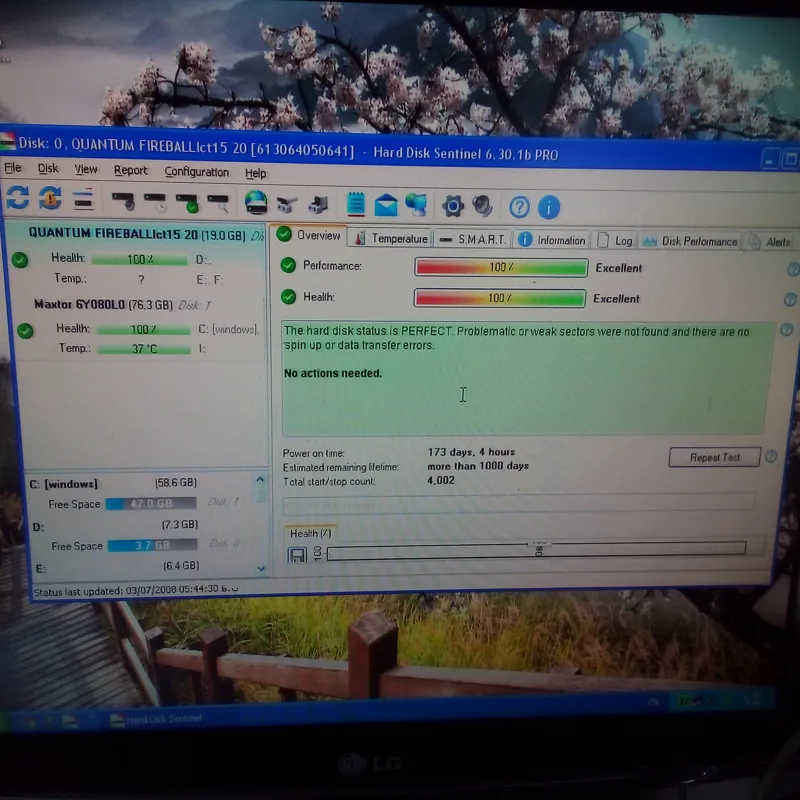Switch to the Disk Performance tab

690,241
